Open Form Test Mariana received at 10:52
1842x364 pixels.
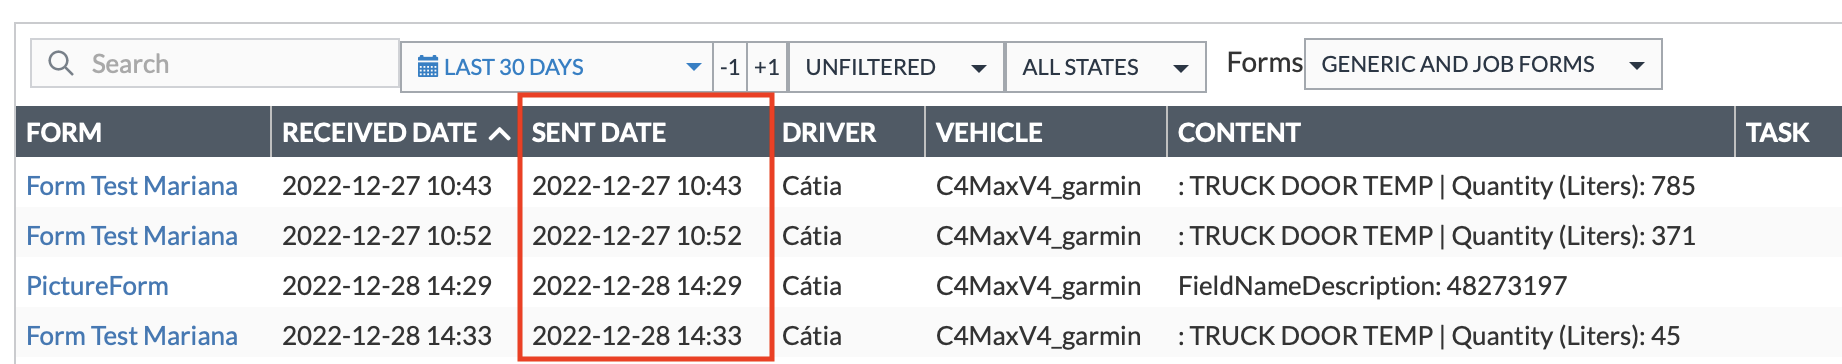132,236
